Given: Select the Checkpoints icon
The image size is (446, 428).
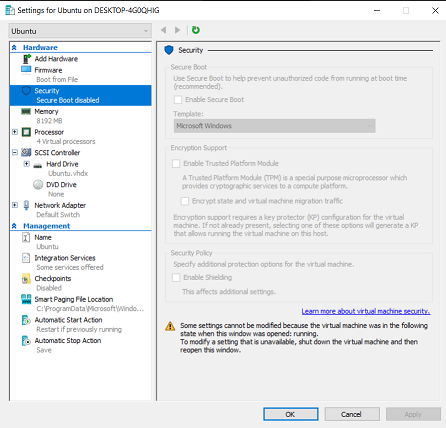Looking at the screenshot, I should point(26,279).
